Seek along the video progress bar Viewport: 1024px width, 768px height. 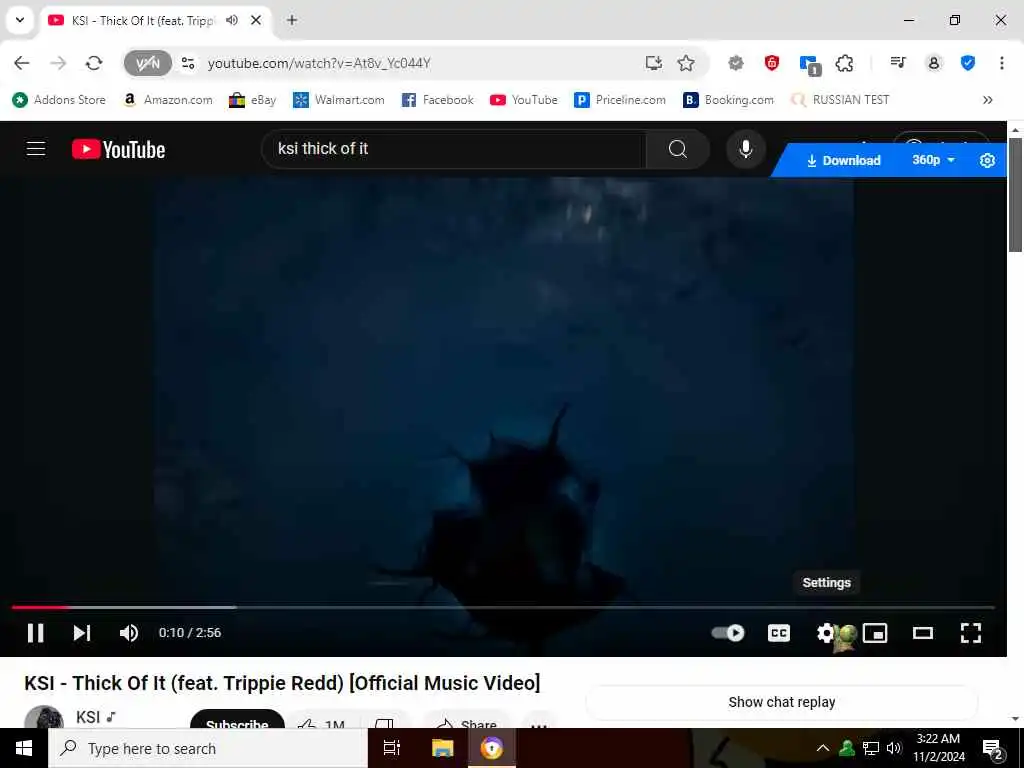click(x=503, y=607)
